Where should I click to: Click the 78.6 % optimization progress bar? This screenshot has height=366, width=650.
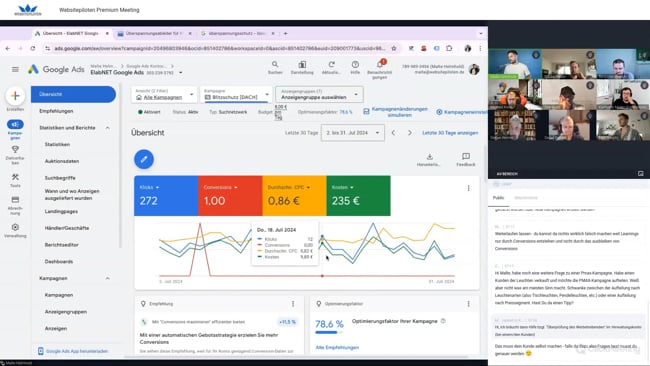pyautogui.click(x=329, y=332)
